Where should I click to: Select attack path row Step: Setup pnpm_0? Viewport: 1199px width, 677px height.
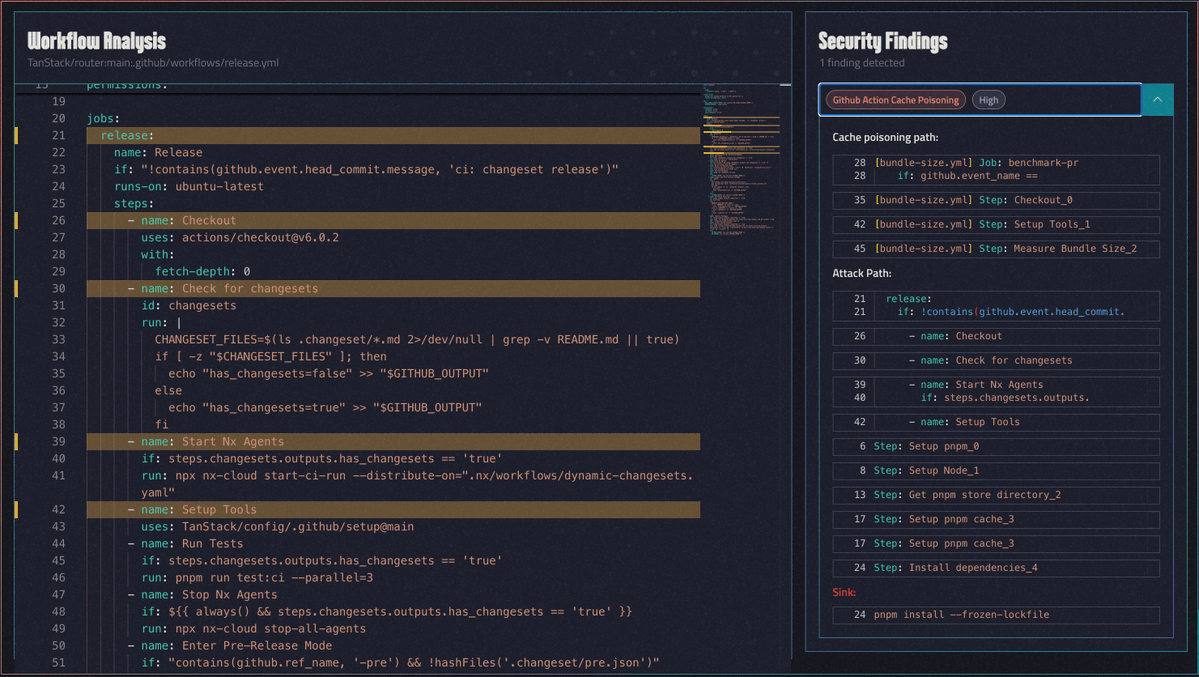[996, 447]
